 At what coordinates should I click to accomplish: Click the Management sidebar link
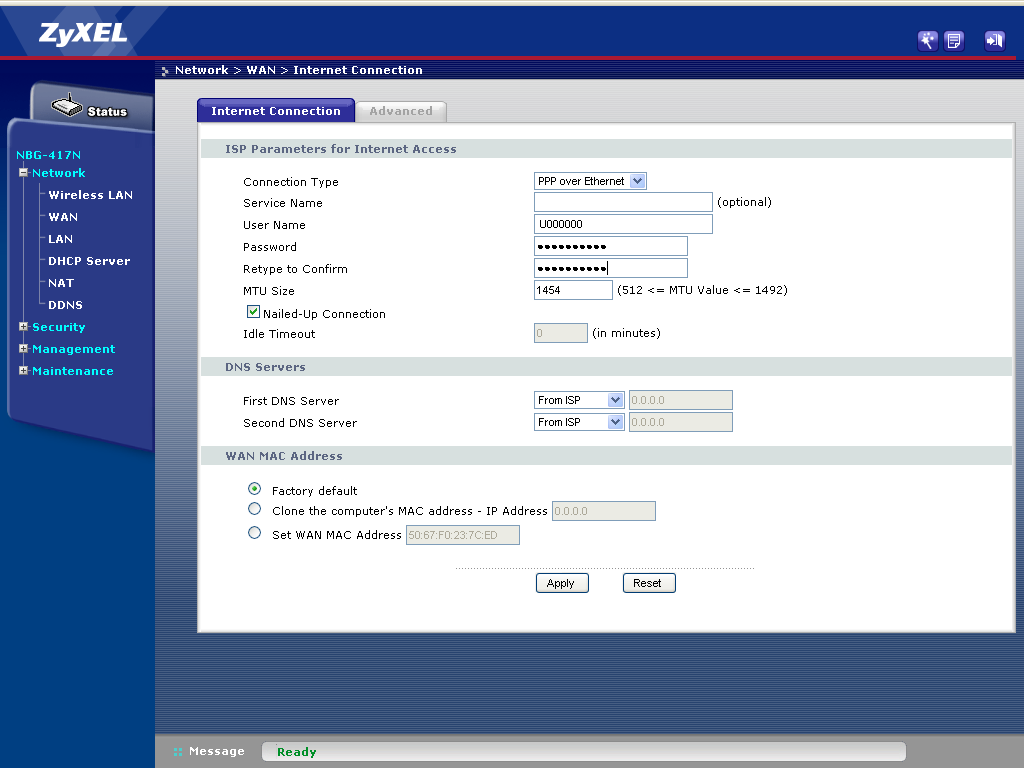coord(73,349)
